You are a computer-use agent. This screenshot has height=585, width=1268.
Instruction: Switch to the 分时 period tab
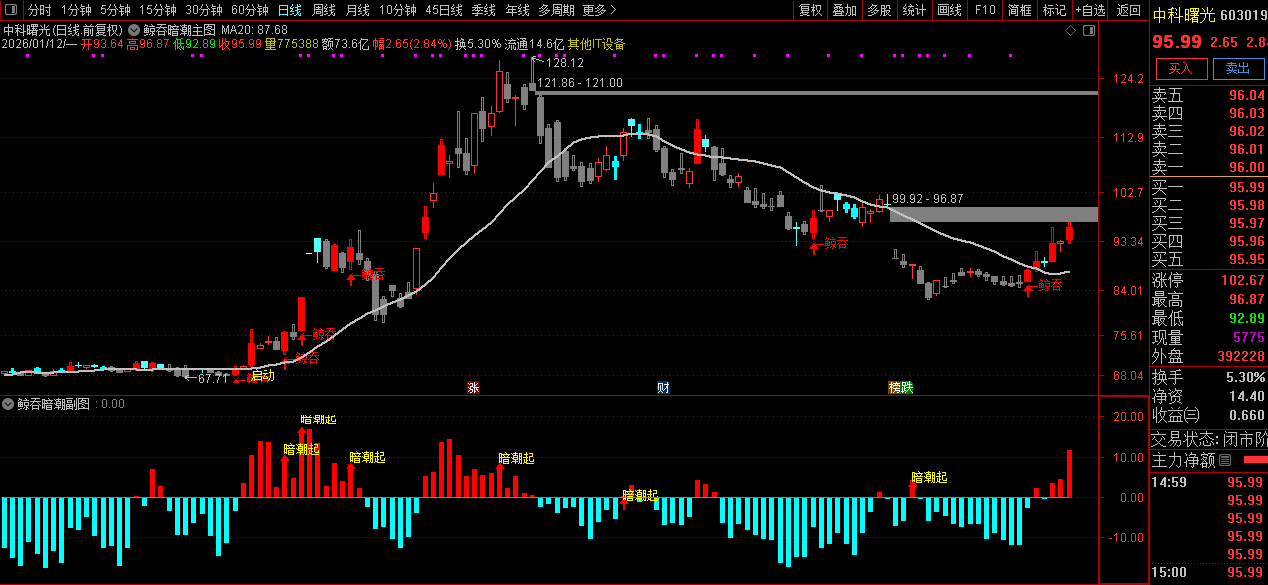point(40,10)
